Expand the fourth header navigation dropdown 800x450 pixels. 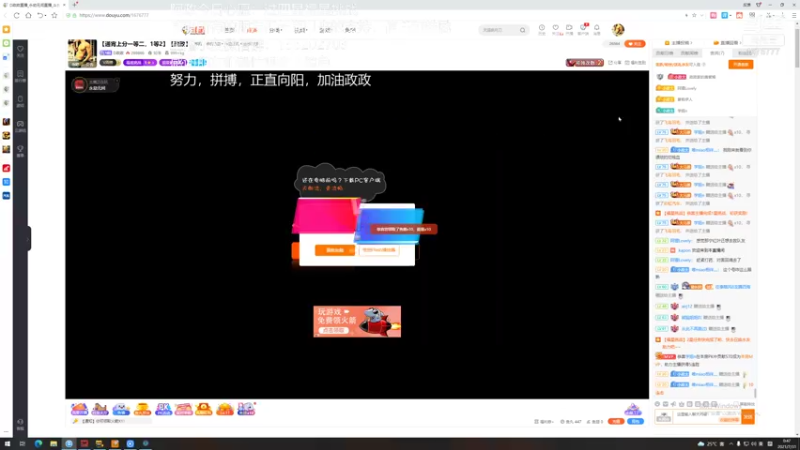[301, 31]
